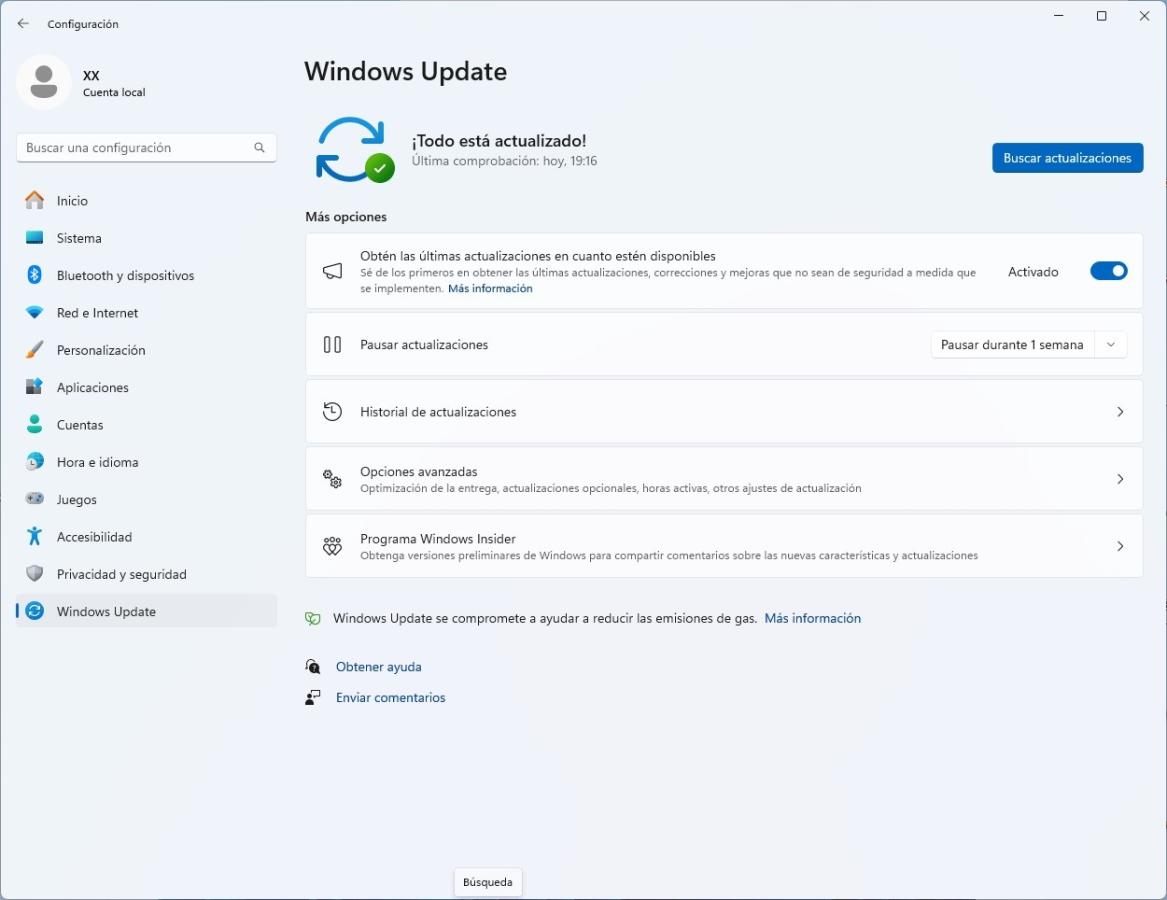Open Opciones avanzadas chevron
This screenshot has height=900, width=1167.
tap(1120, 479)
